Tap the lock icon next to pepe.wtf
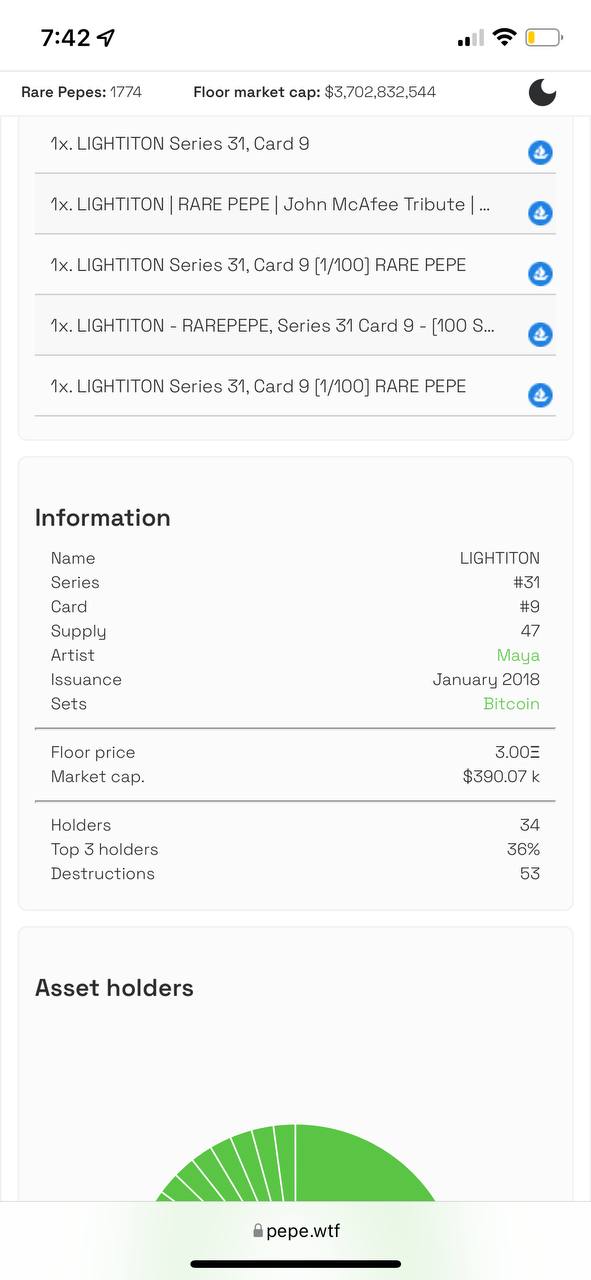 [x=258, y=1232]
